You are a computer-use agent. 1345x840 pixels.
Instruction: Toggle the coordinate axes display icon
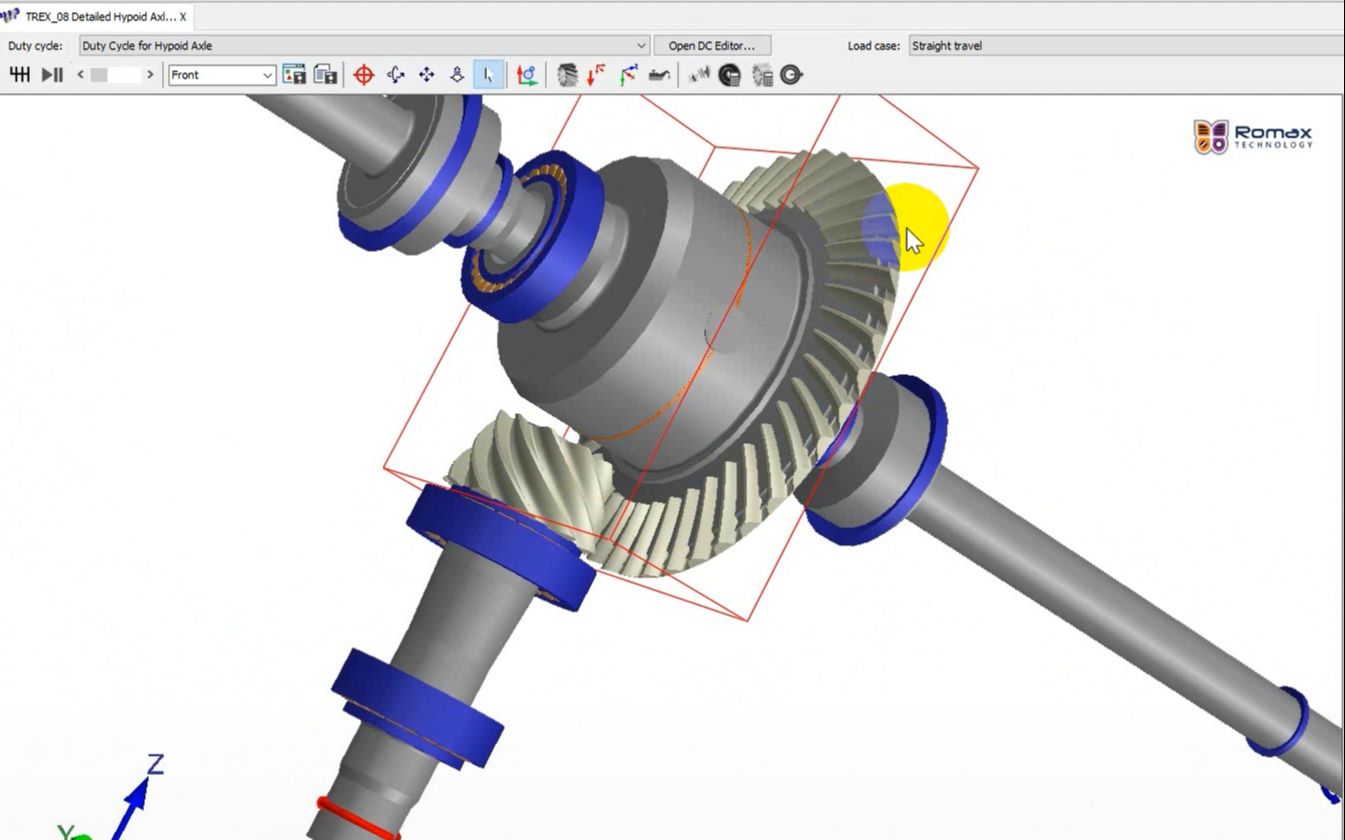(x=527, y=75)
